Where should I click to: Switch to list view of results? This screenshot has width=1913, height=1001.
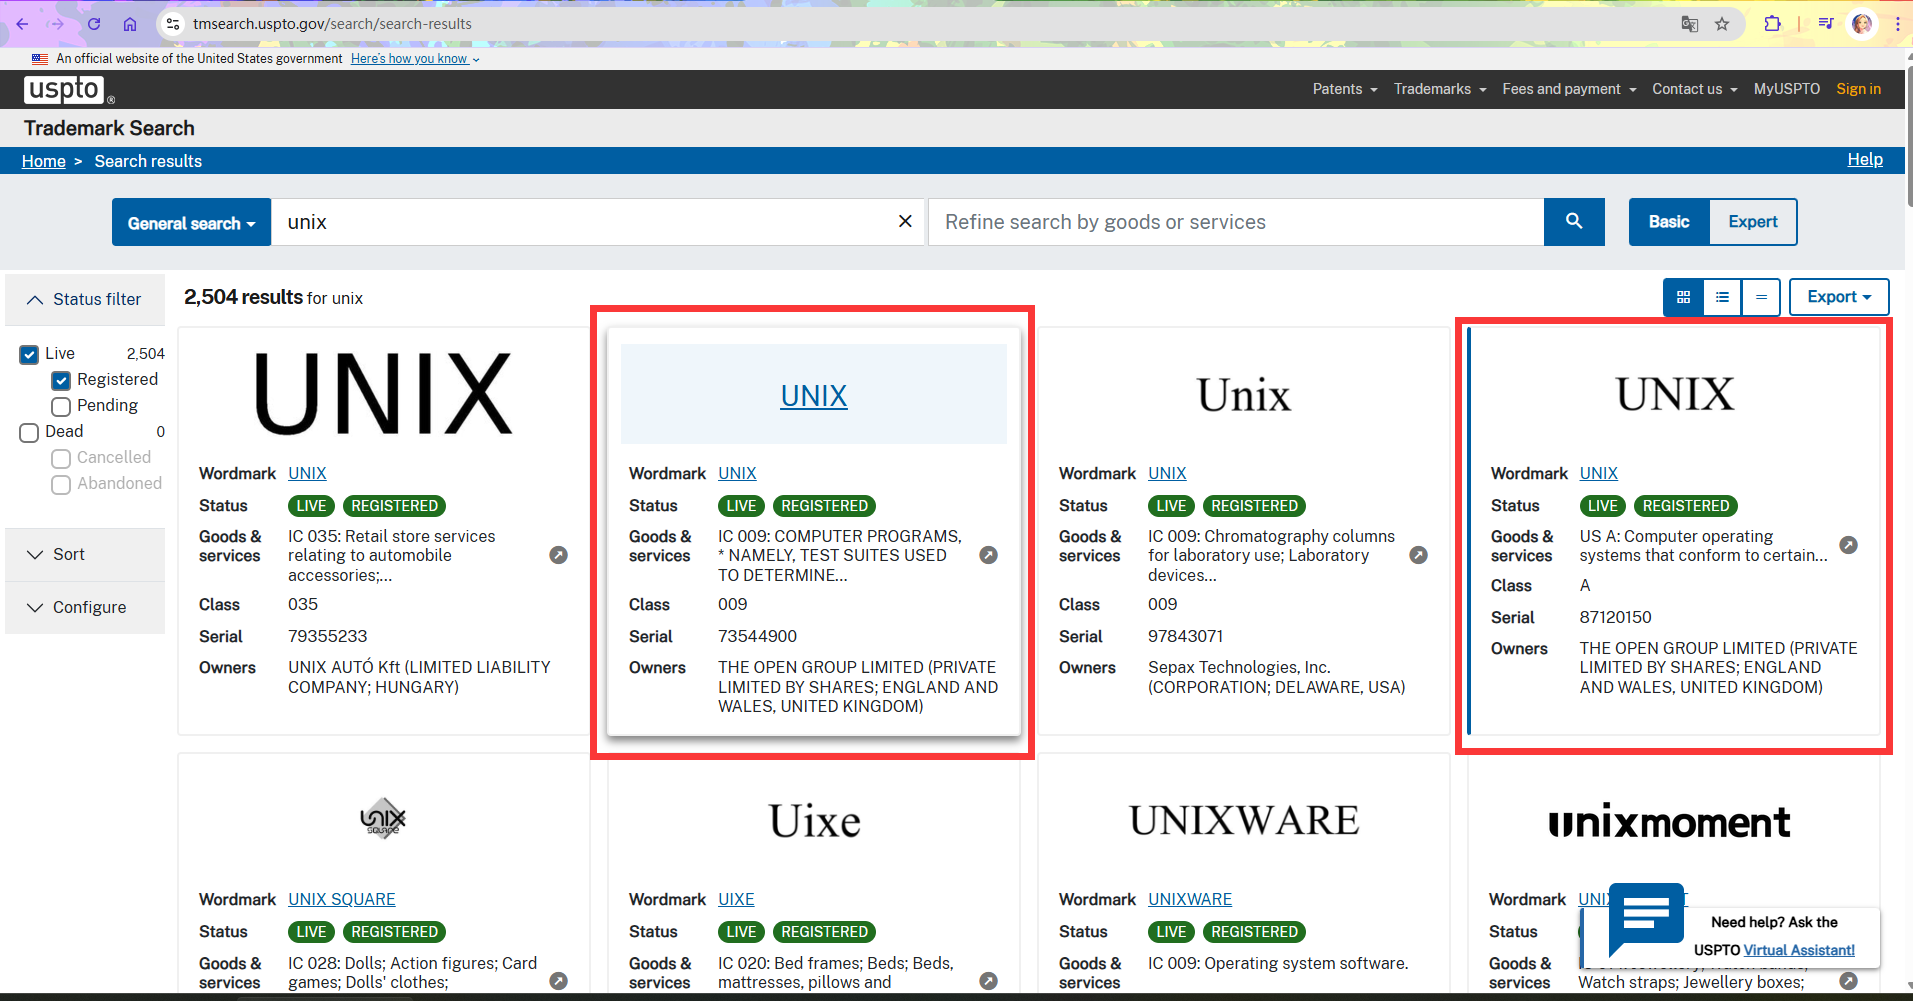(1722, 297)
